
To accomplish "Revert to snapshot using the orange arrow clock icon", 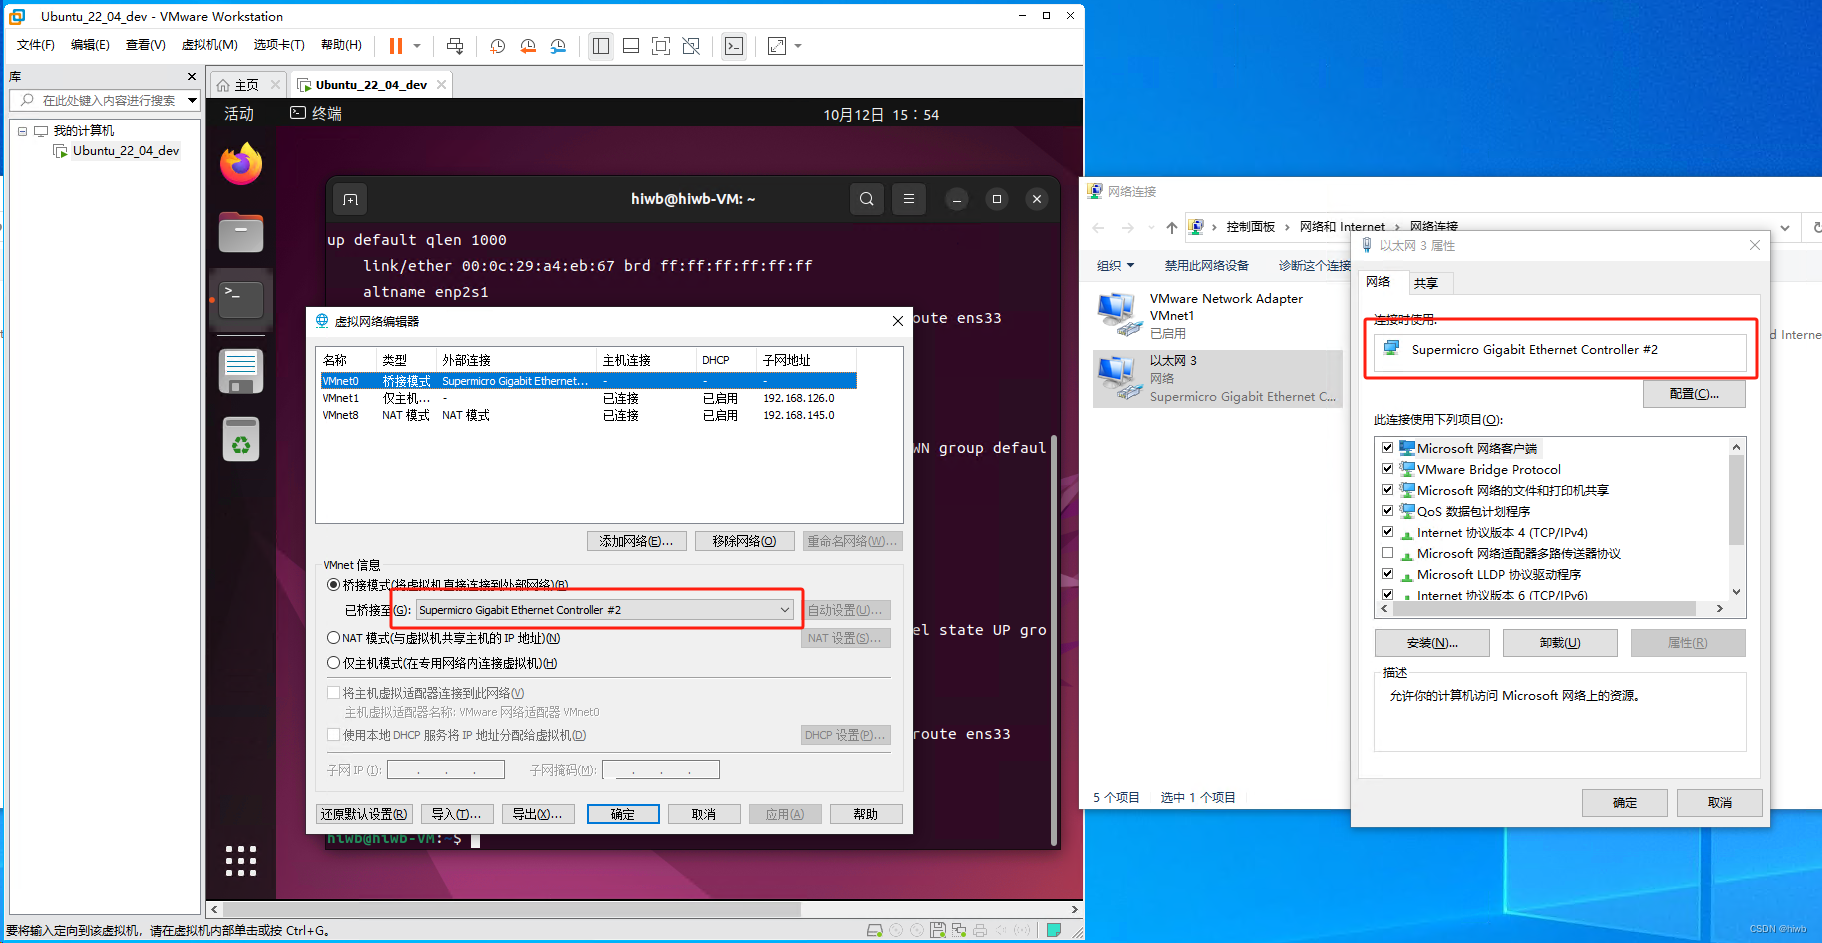I will pos(528,46).
